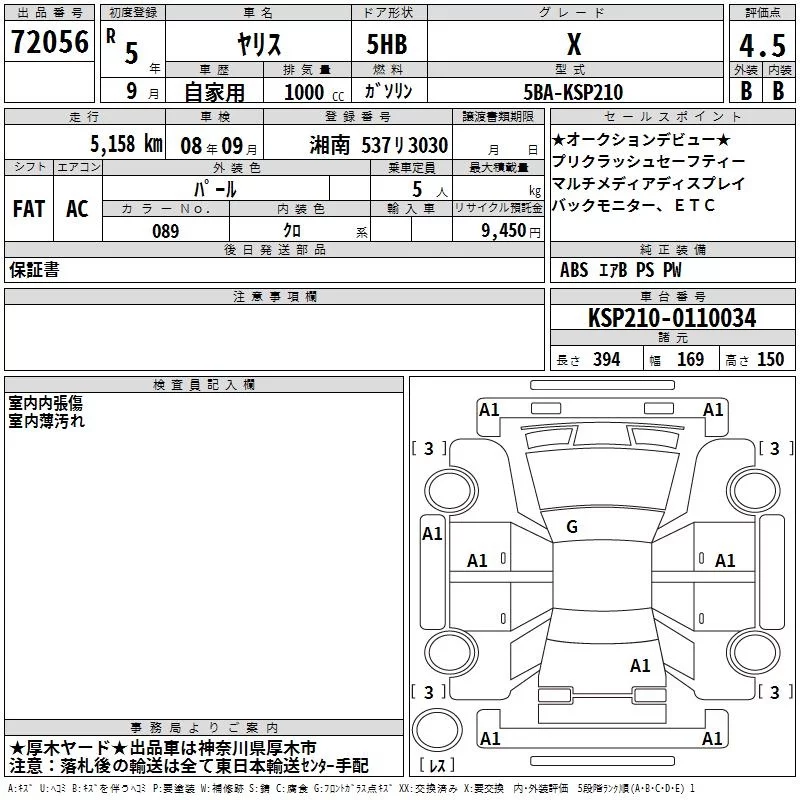Select the B rating under 外装
The image size is (800, 800).
(746, 90)
